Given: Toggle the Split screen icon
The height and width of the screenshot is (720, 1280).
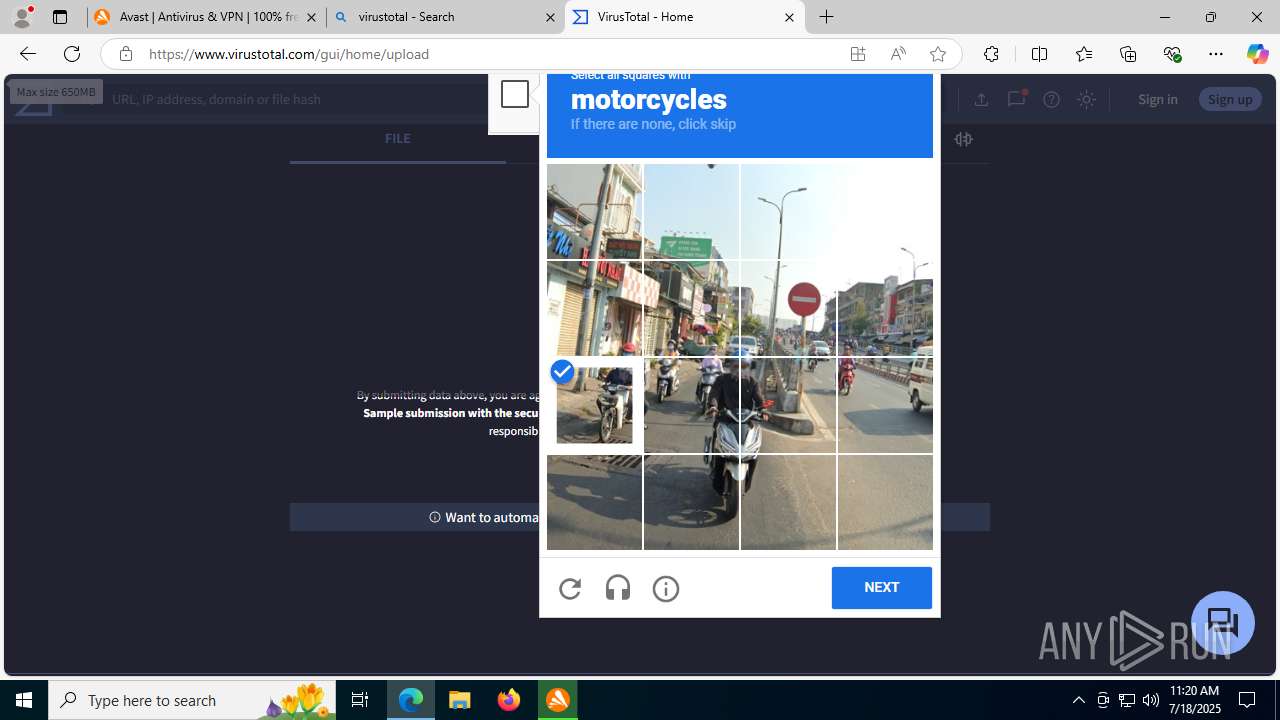Looking at the screenshot, I should tap(1039, 54).
